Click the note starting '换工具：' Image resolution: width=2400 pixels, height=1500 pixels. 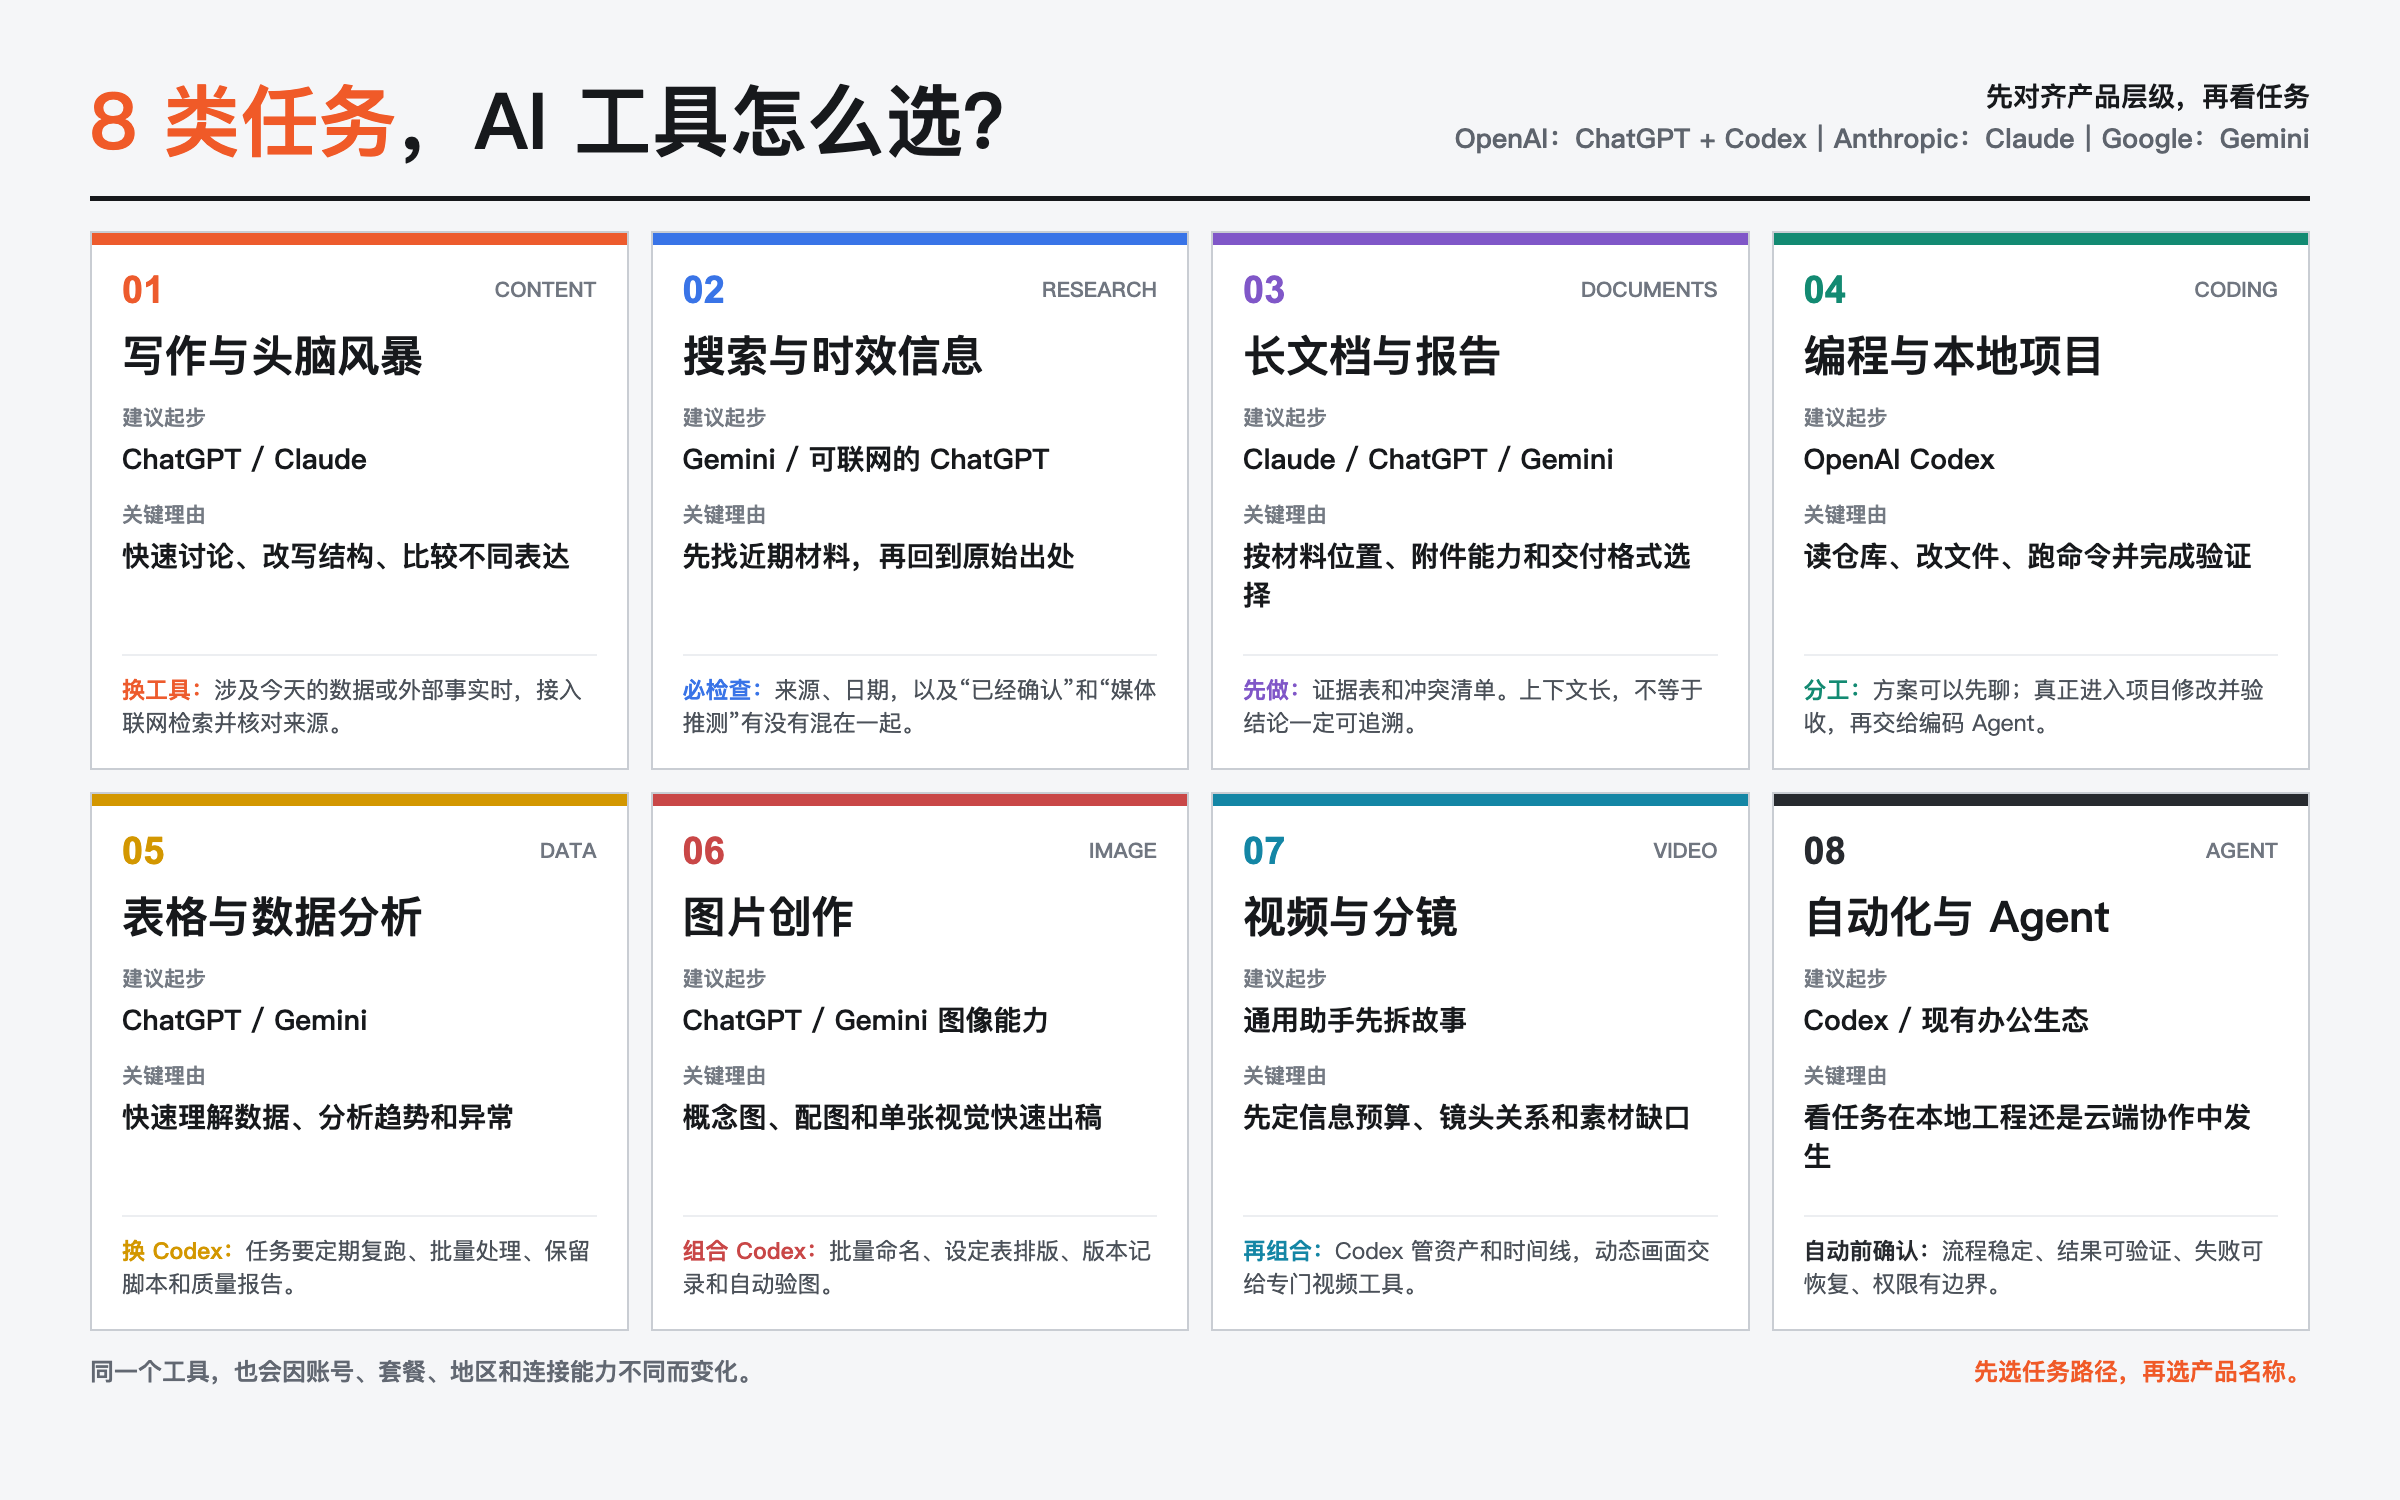click(x=352, y=706)
